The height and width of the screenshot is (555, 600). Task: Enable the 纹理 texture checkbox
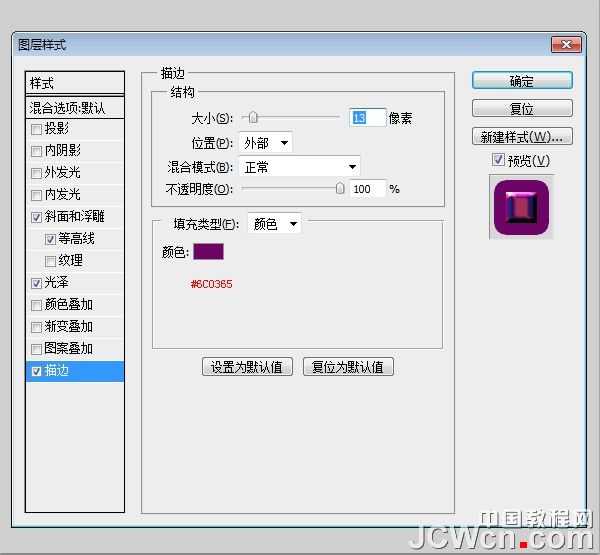[x=50, y=261]
